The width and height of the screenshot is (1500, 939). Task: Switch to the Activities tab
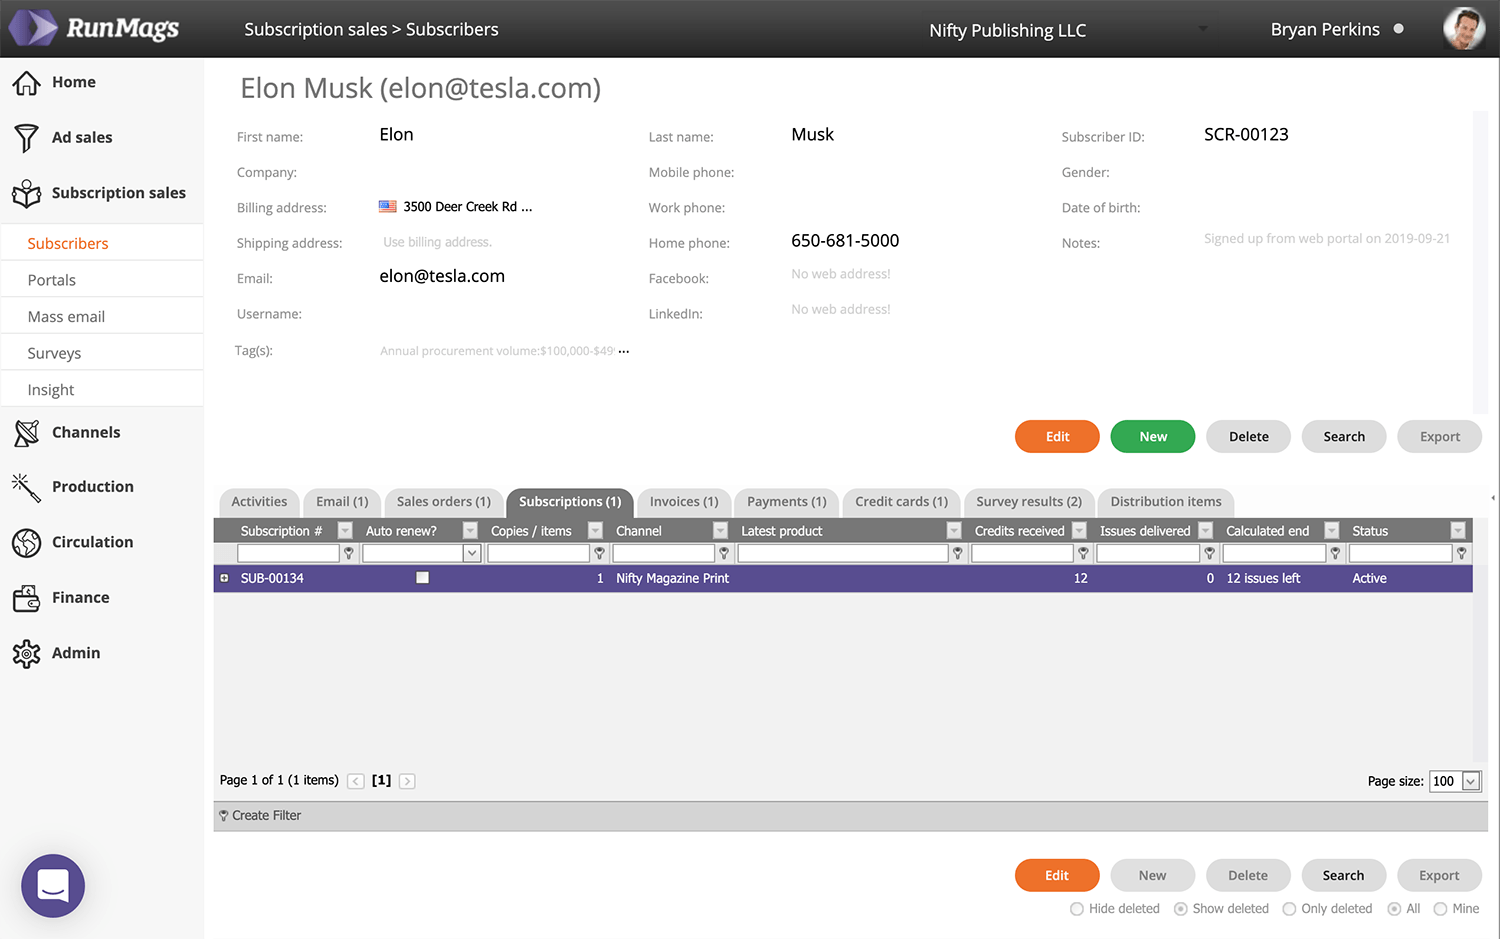pos(259,502)
